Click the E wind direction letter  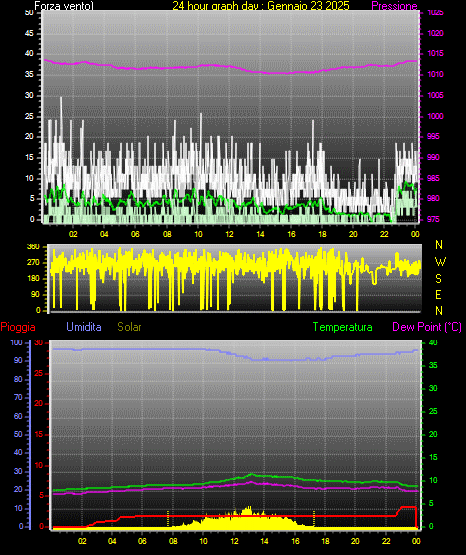[438, 295]
